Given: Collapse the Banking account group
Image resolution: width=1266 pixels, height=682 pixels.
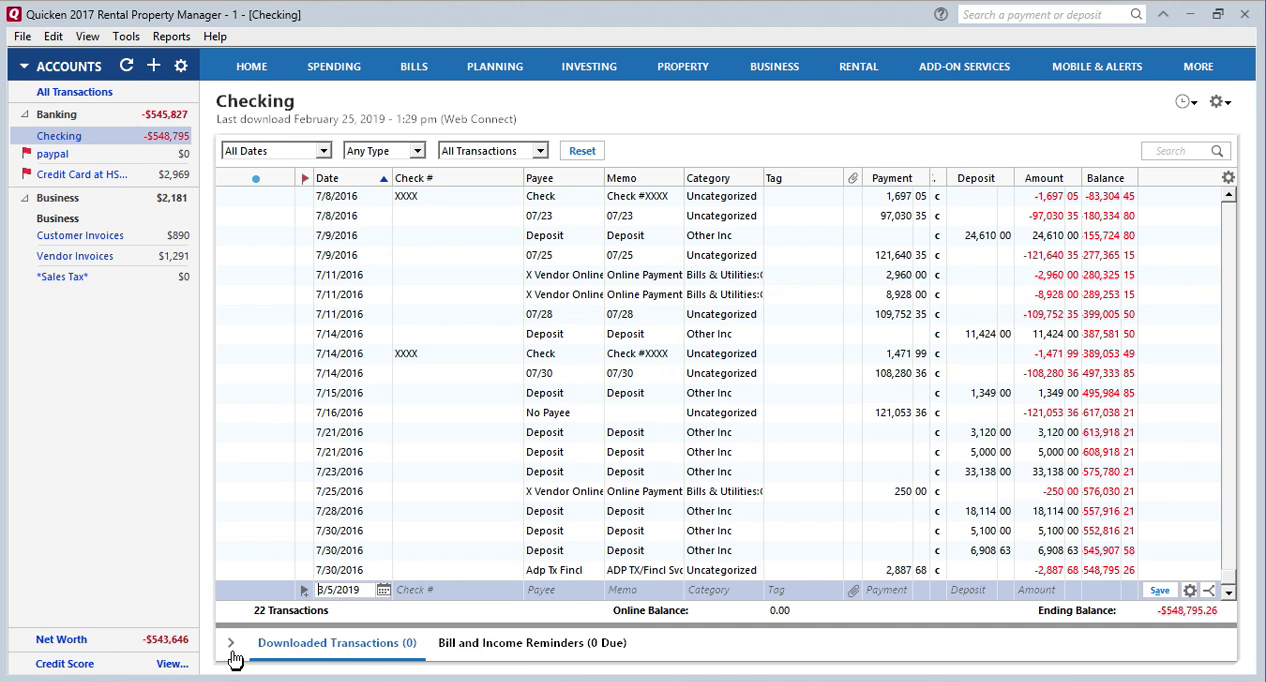Looking at the screenshot, I should point(26,114).
